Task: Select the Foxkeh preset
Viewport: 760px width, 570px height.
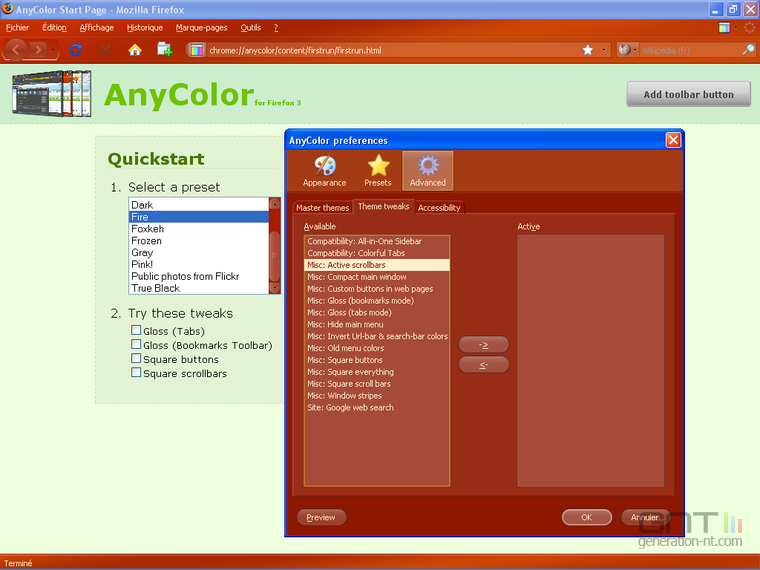Action: [199, 229]
